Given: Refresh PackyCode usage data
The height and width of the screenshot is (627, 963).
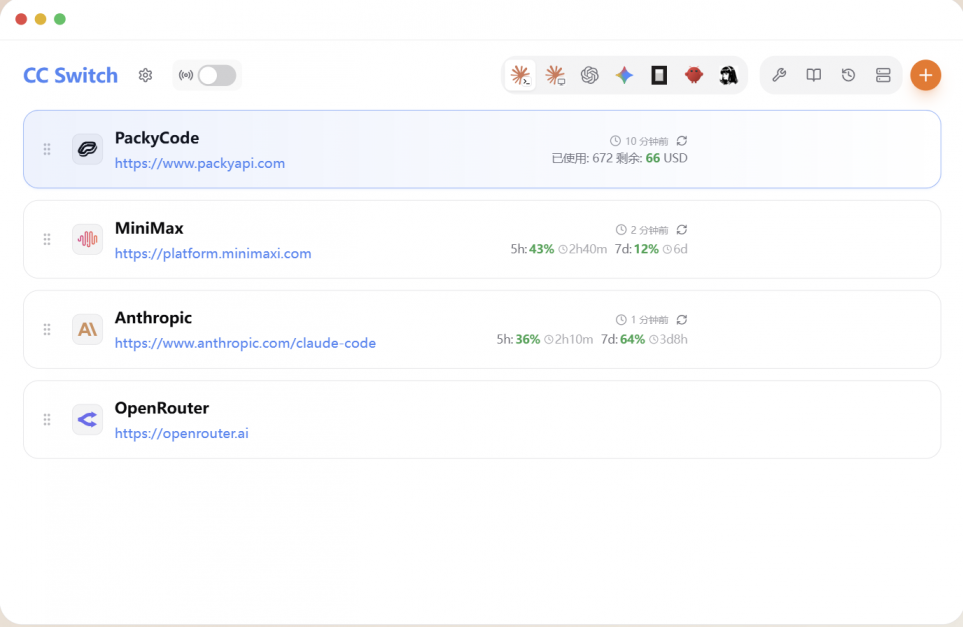Looking at the screenshot, I should point(682,141).
